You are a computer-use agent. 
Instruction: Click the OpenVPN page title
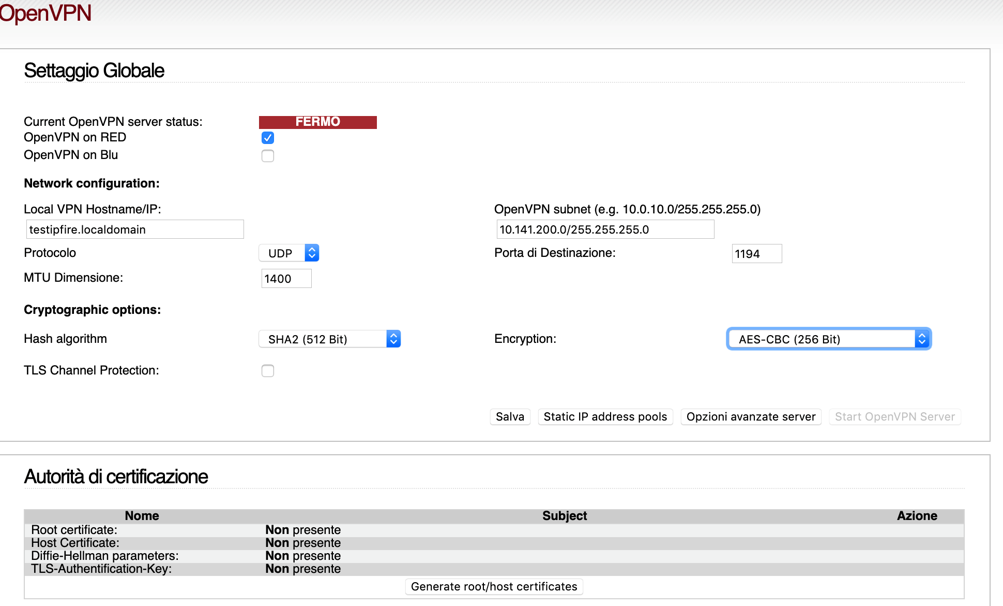coord(45,13)
